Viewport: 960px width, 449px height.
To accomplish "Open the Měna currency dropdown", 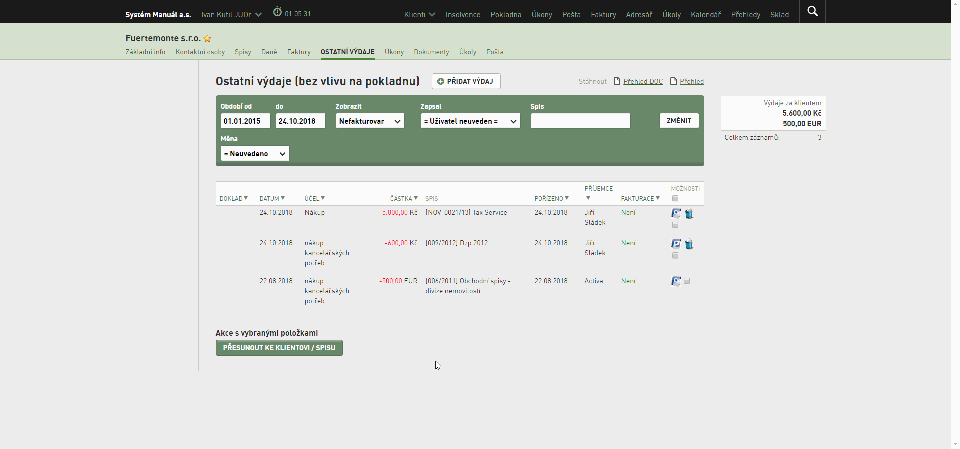I will pyautogui.click(x=255, y=154).
